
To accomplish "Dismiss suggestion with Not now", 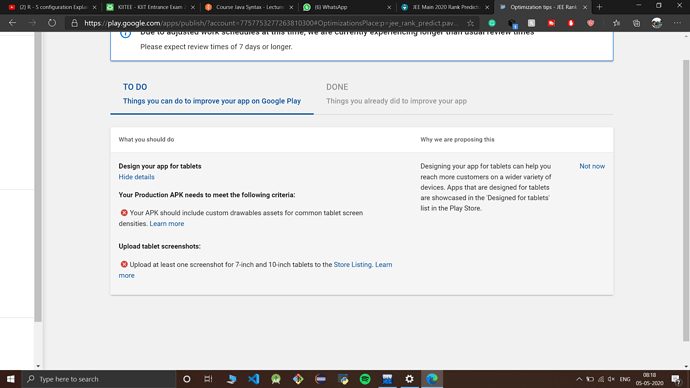I will 592,166.
